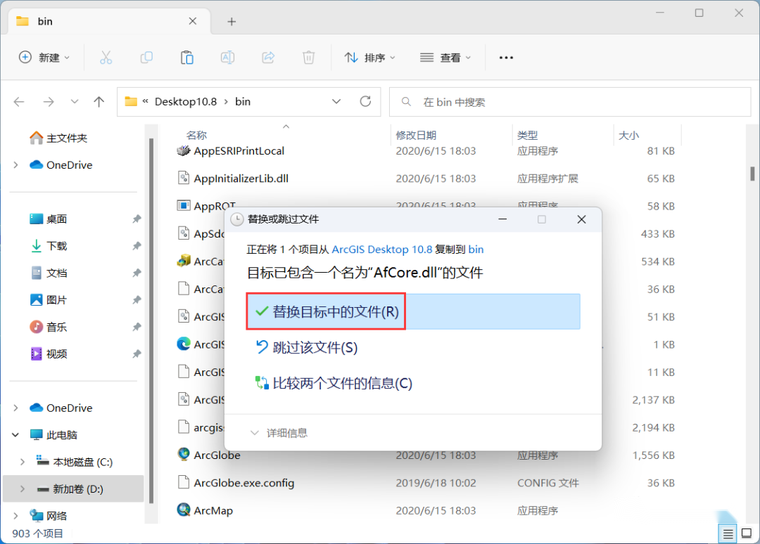Minimize the 替换或跳过文件 dialog
The width and height of the screenshot is (760, 544).
click(503, 220)
